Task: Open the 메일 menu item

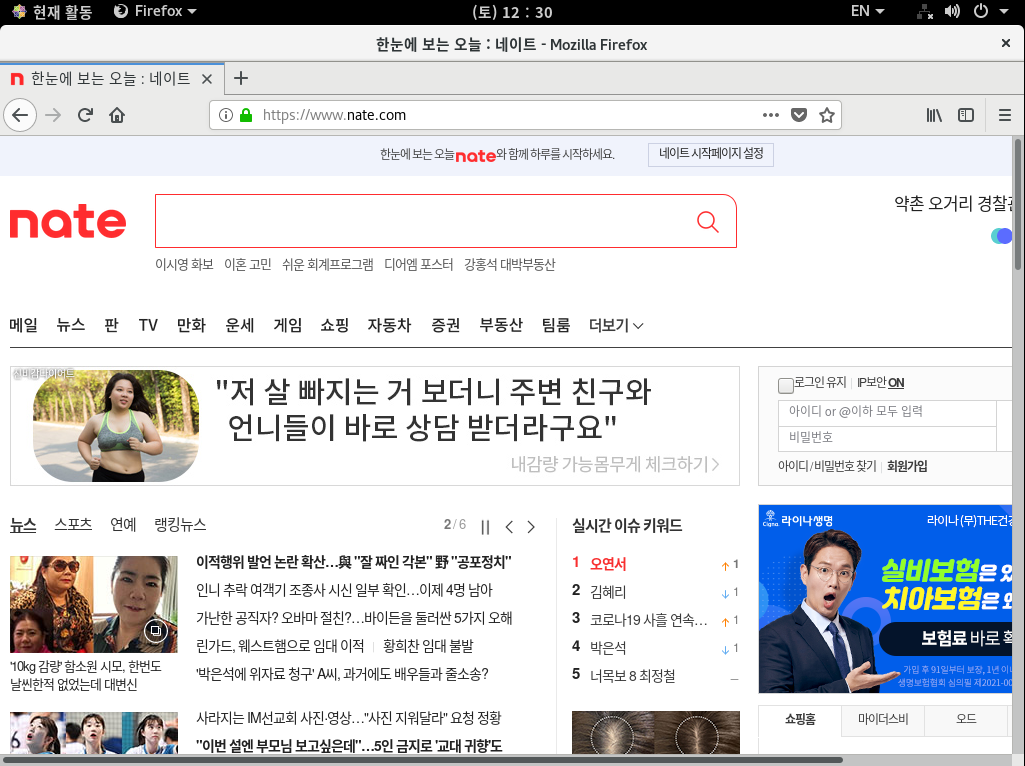Action: tap(24, 325)
